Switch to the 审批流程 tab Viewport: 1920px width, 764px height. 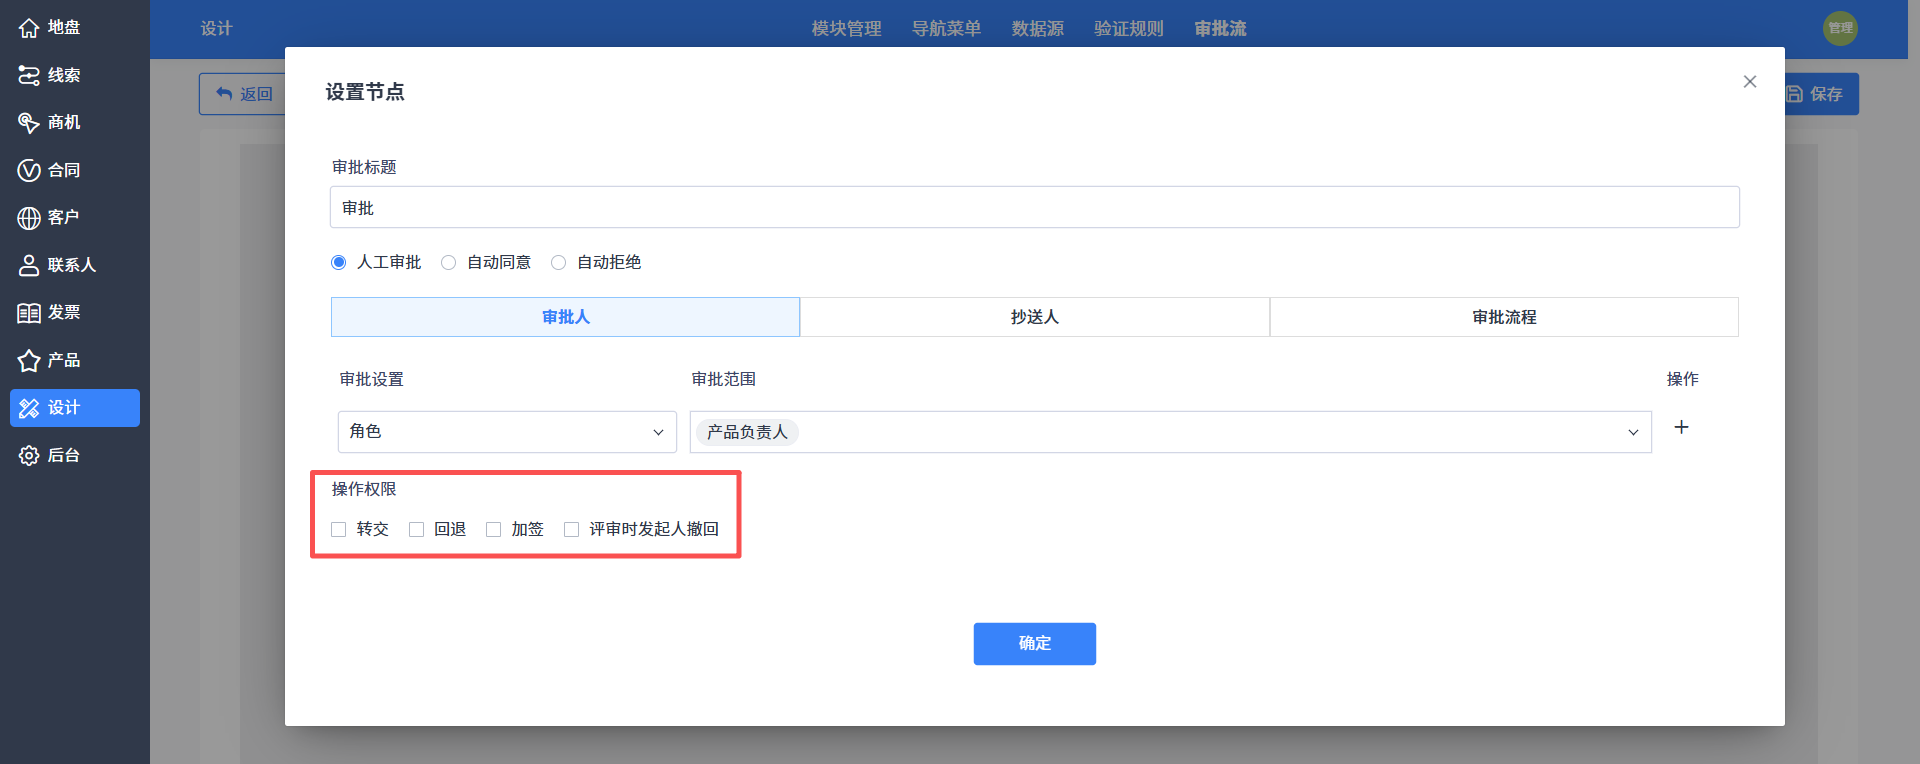coord(1504,317)
